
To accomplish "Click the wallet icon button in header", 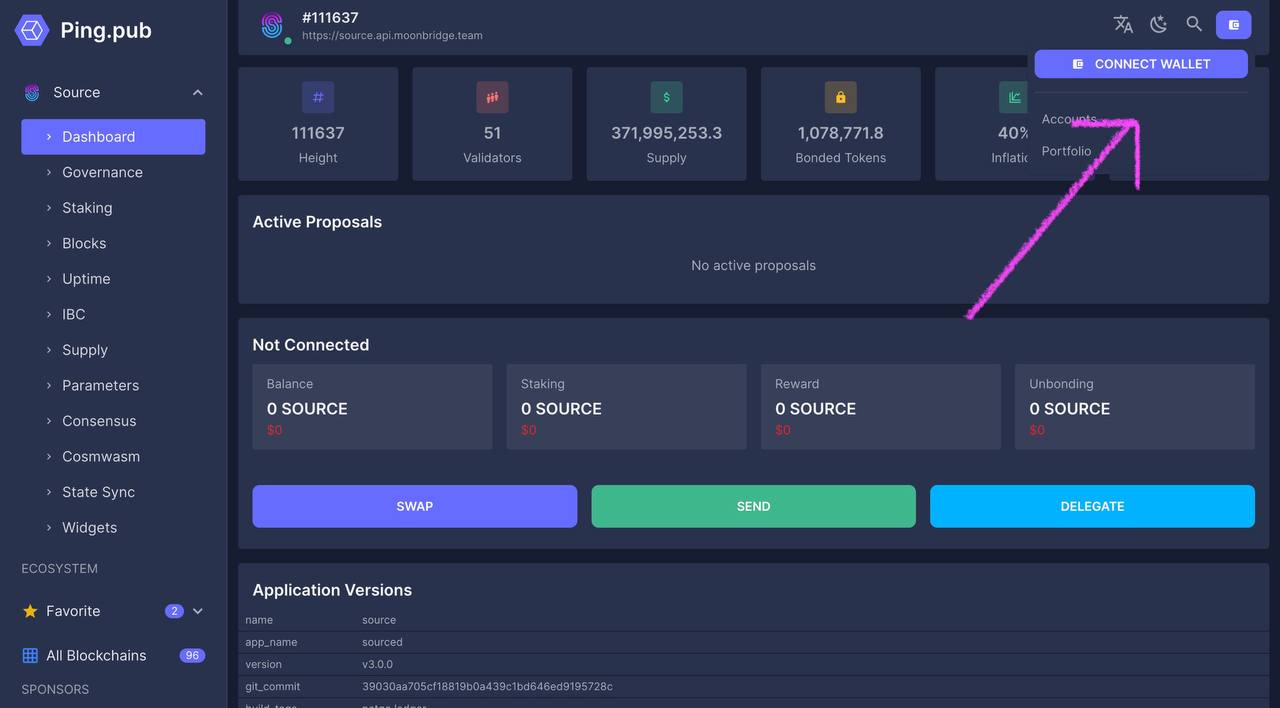I will [x=1233, y=25].
